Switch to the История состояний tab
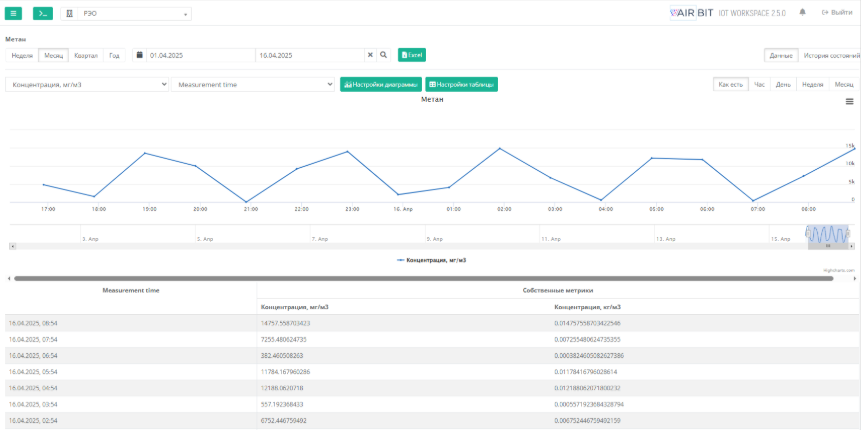 [830, 55]
